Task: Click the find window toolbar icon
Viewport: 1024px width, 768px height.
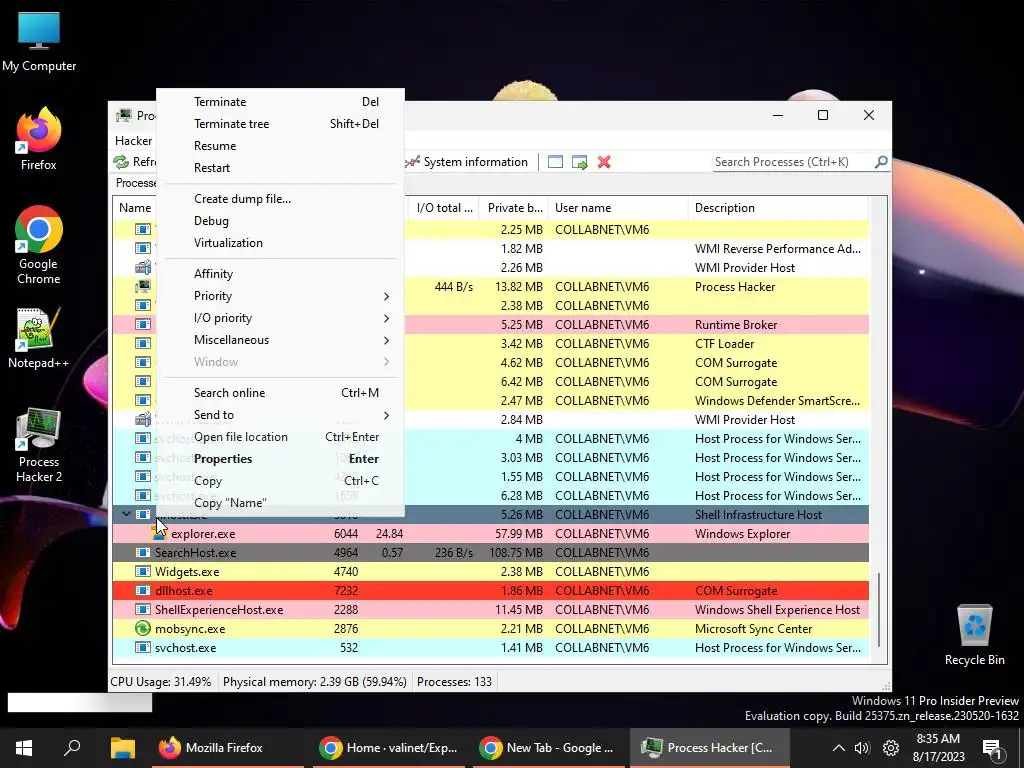Action: coord(555,162)
